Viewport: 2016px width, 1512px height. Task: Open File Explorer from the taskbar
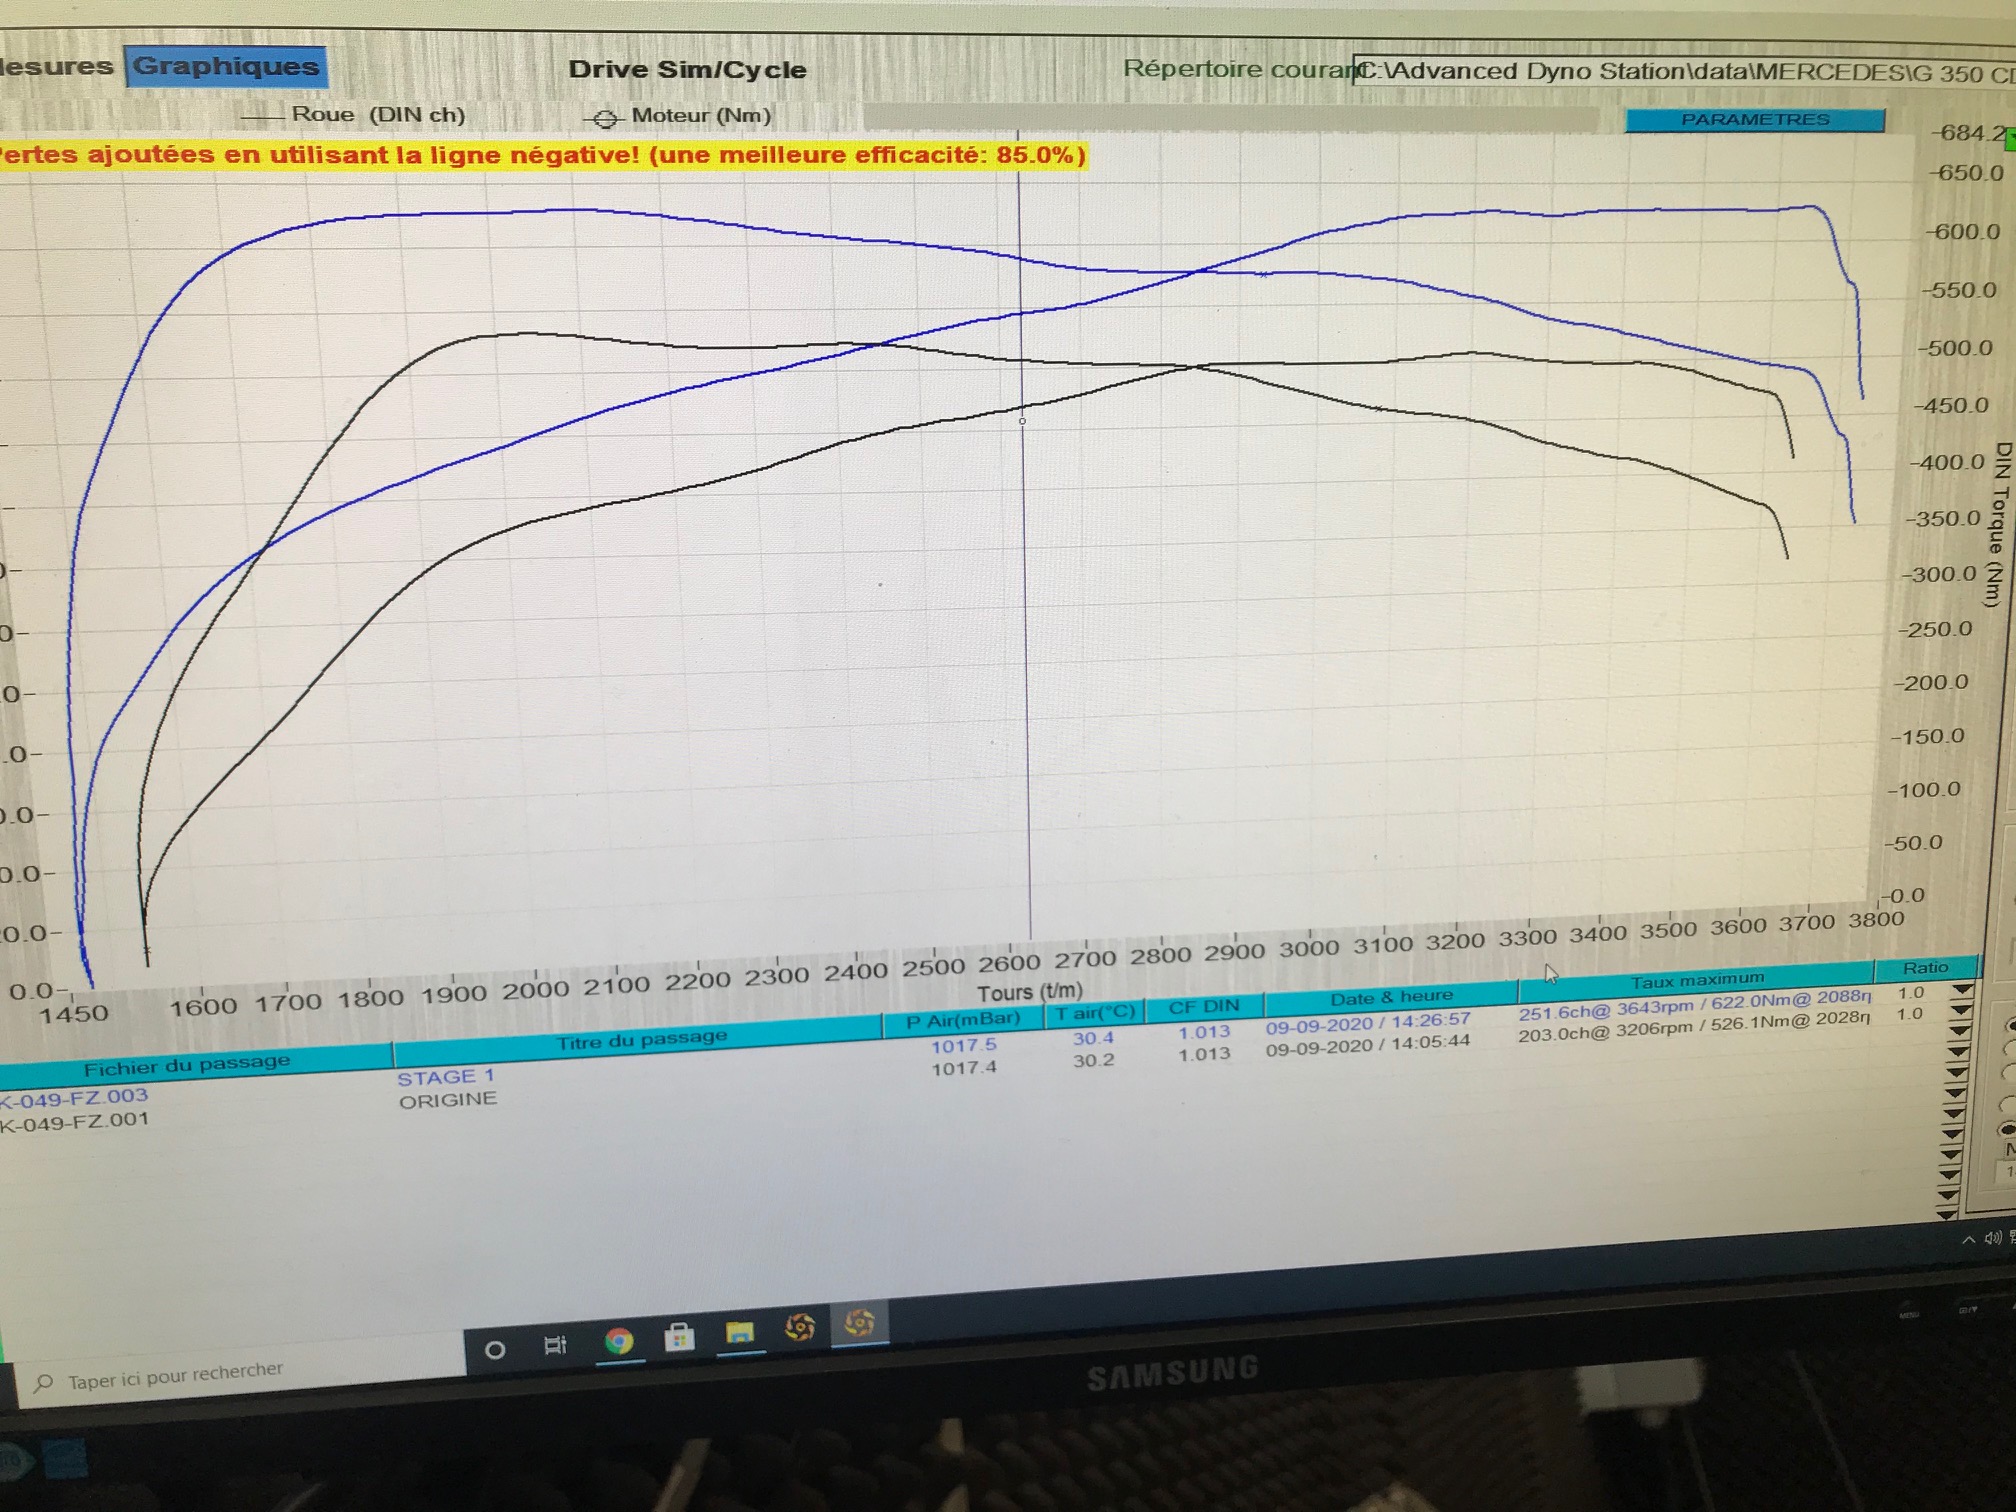pyautogui.click(x=740, y=1333)
